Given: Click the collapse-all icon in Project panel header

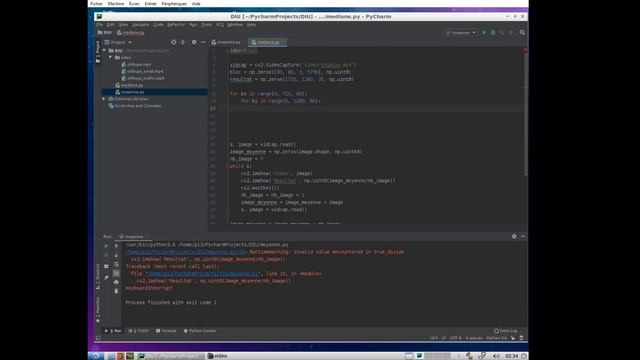Looking at the screenshot, I should (183, 42).
